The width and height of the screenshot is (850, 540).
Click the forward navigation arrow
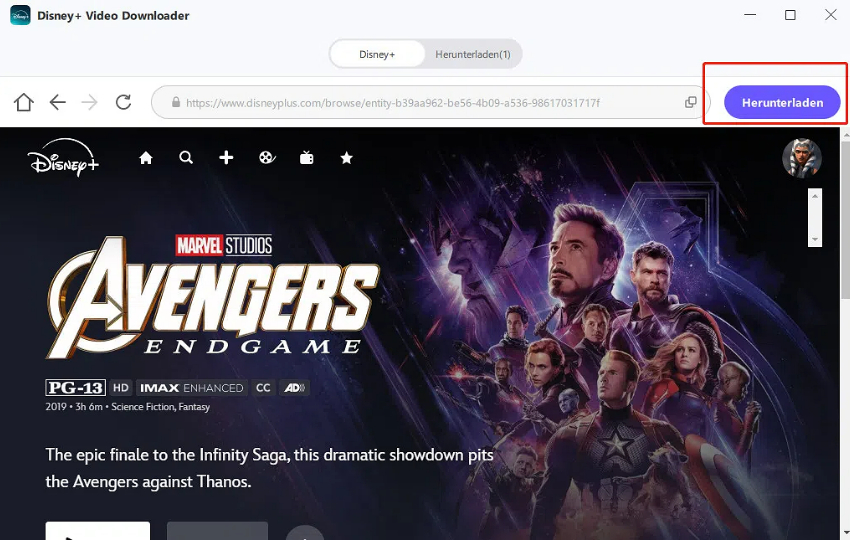click(x=90, y=102)
